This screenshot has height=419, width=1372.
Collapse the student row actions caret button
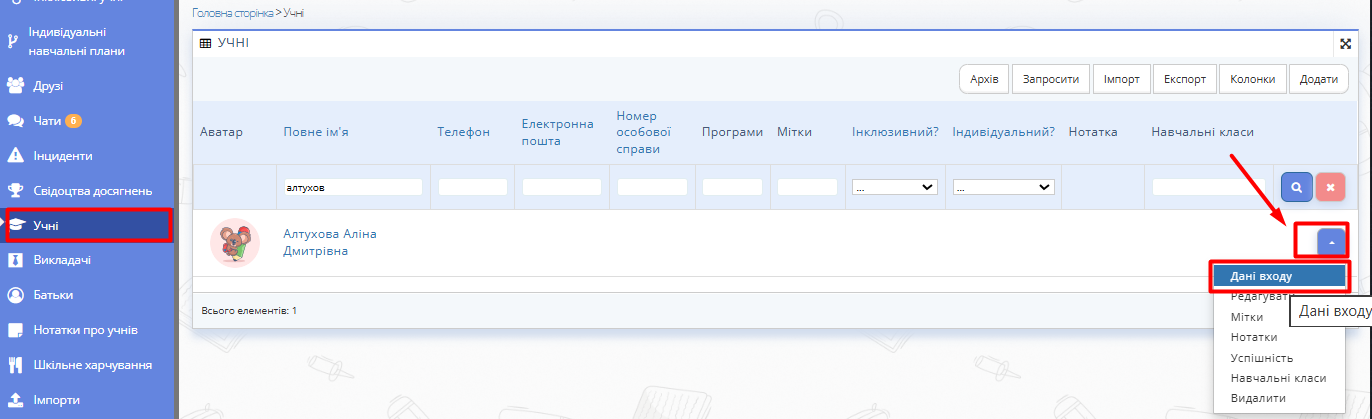coord(1331,242)
